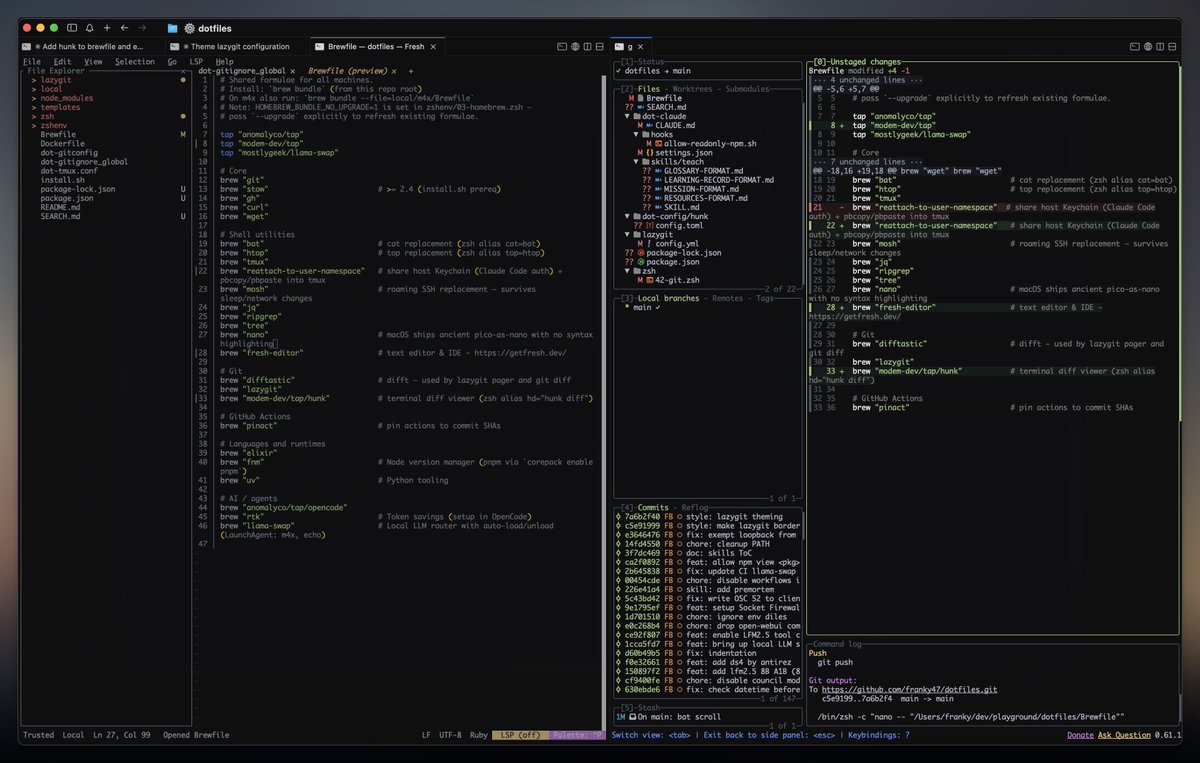
Task: Click the settings.json file icon in lazygit
Action: coord(648,152)
